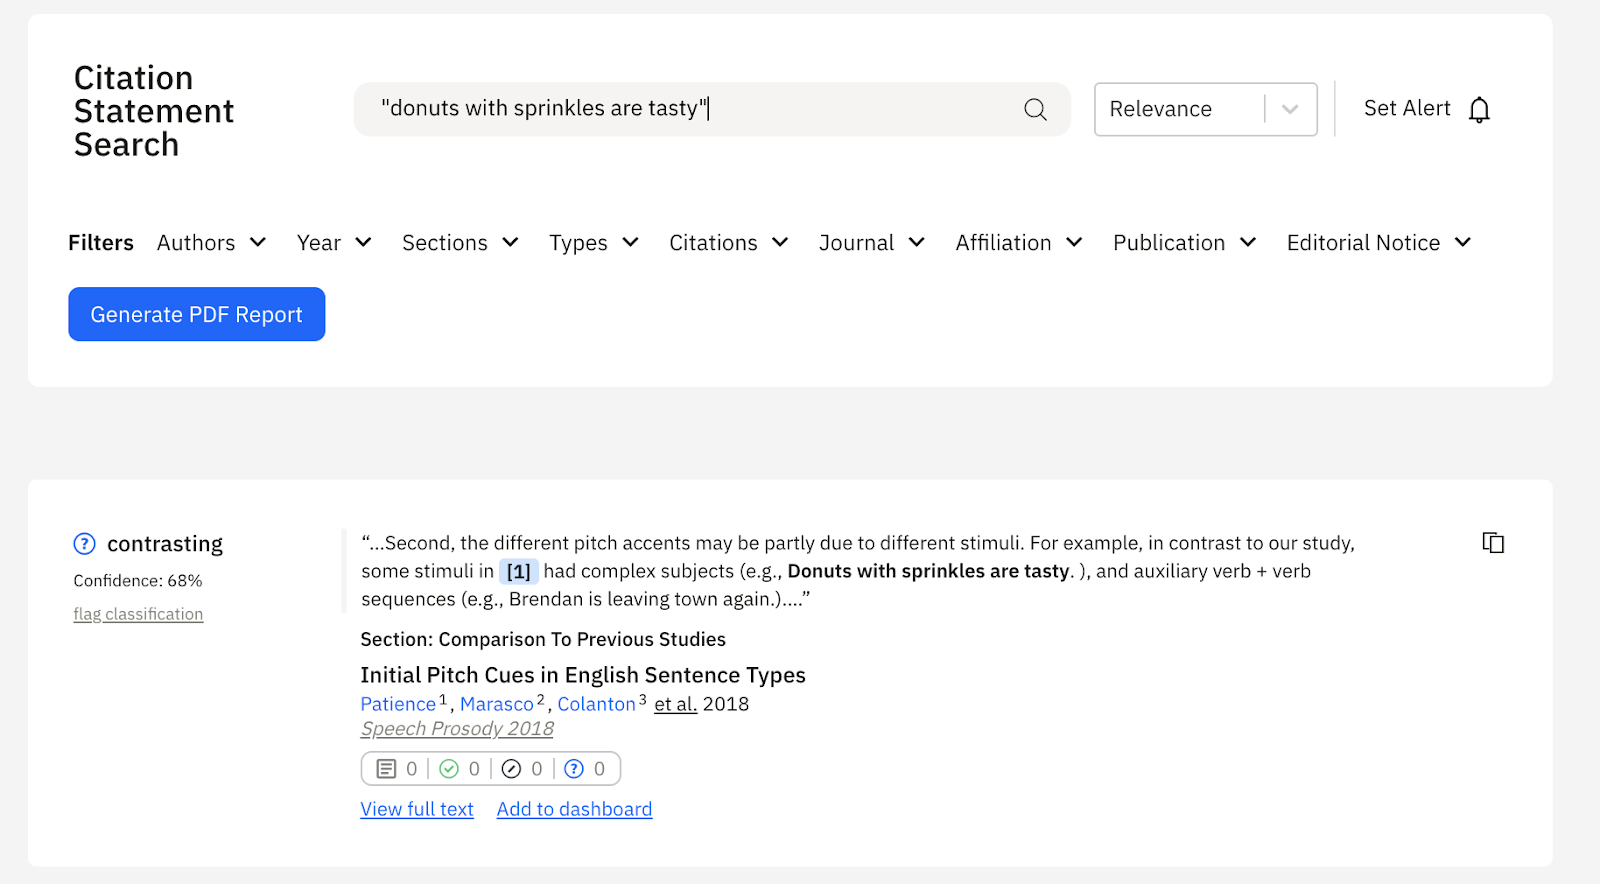
Task: Click the question mark icon beside contrasting
Action: [x=84, y=544]
